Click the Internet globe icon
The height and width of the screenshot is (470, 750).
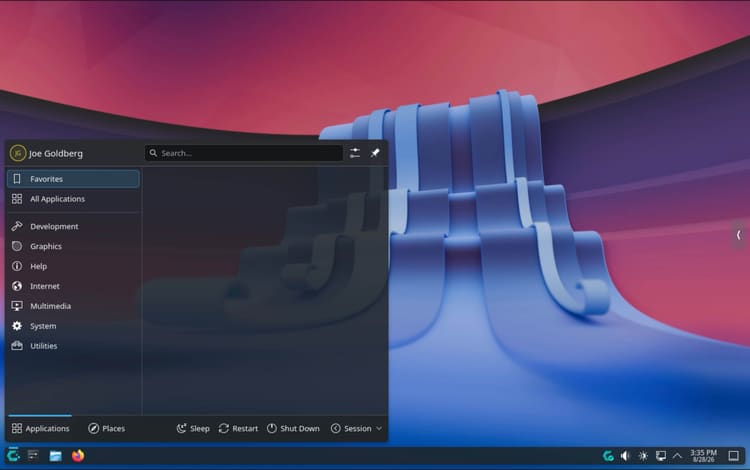(17, 286)
